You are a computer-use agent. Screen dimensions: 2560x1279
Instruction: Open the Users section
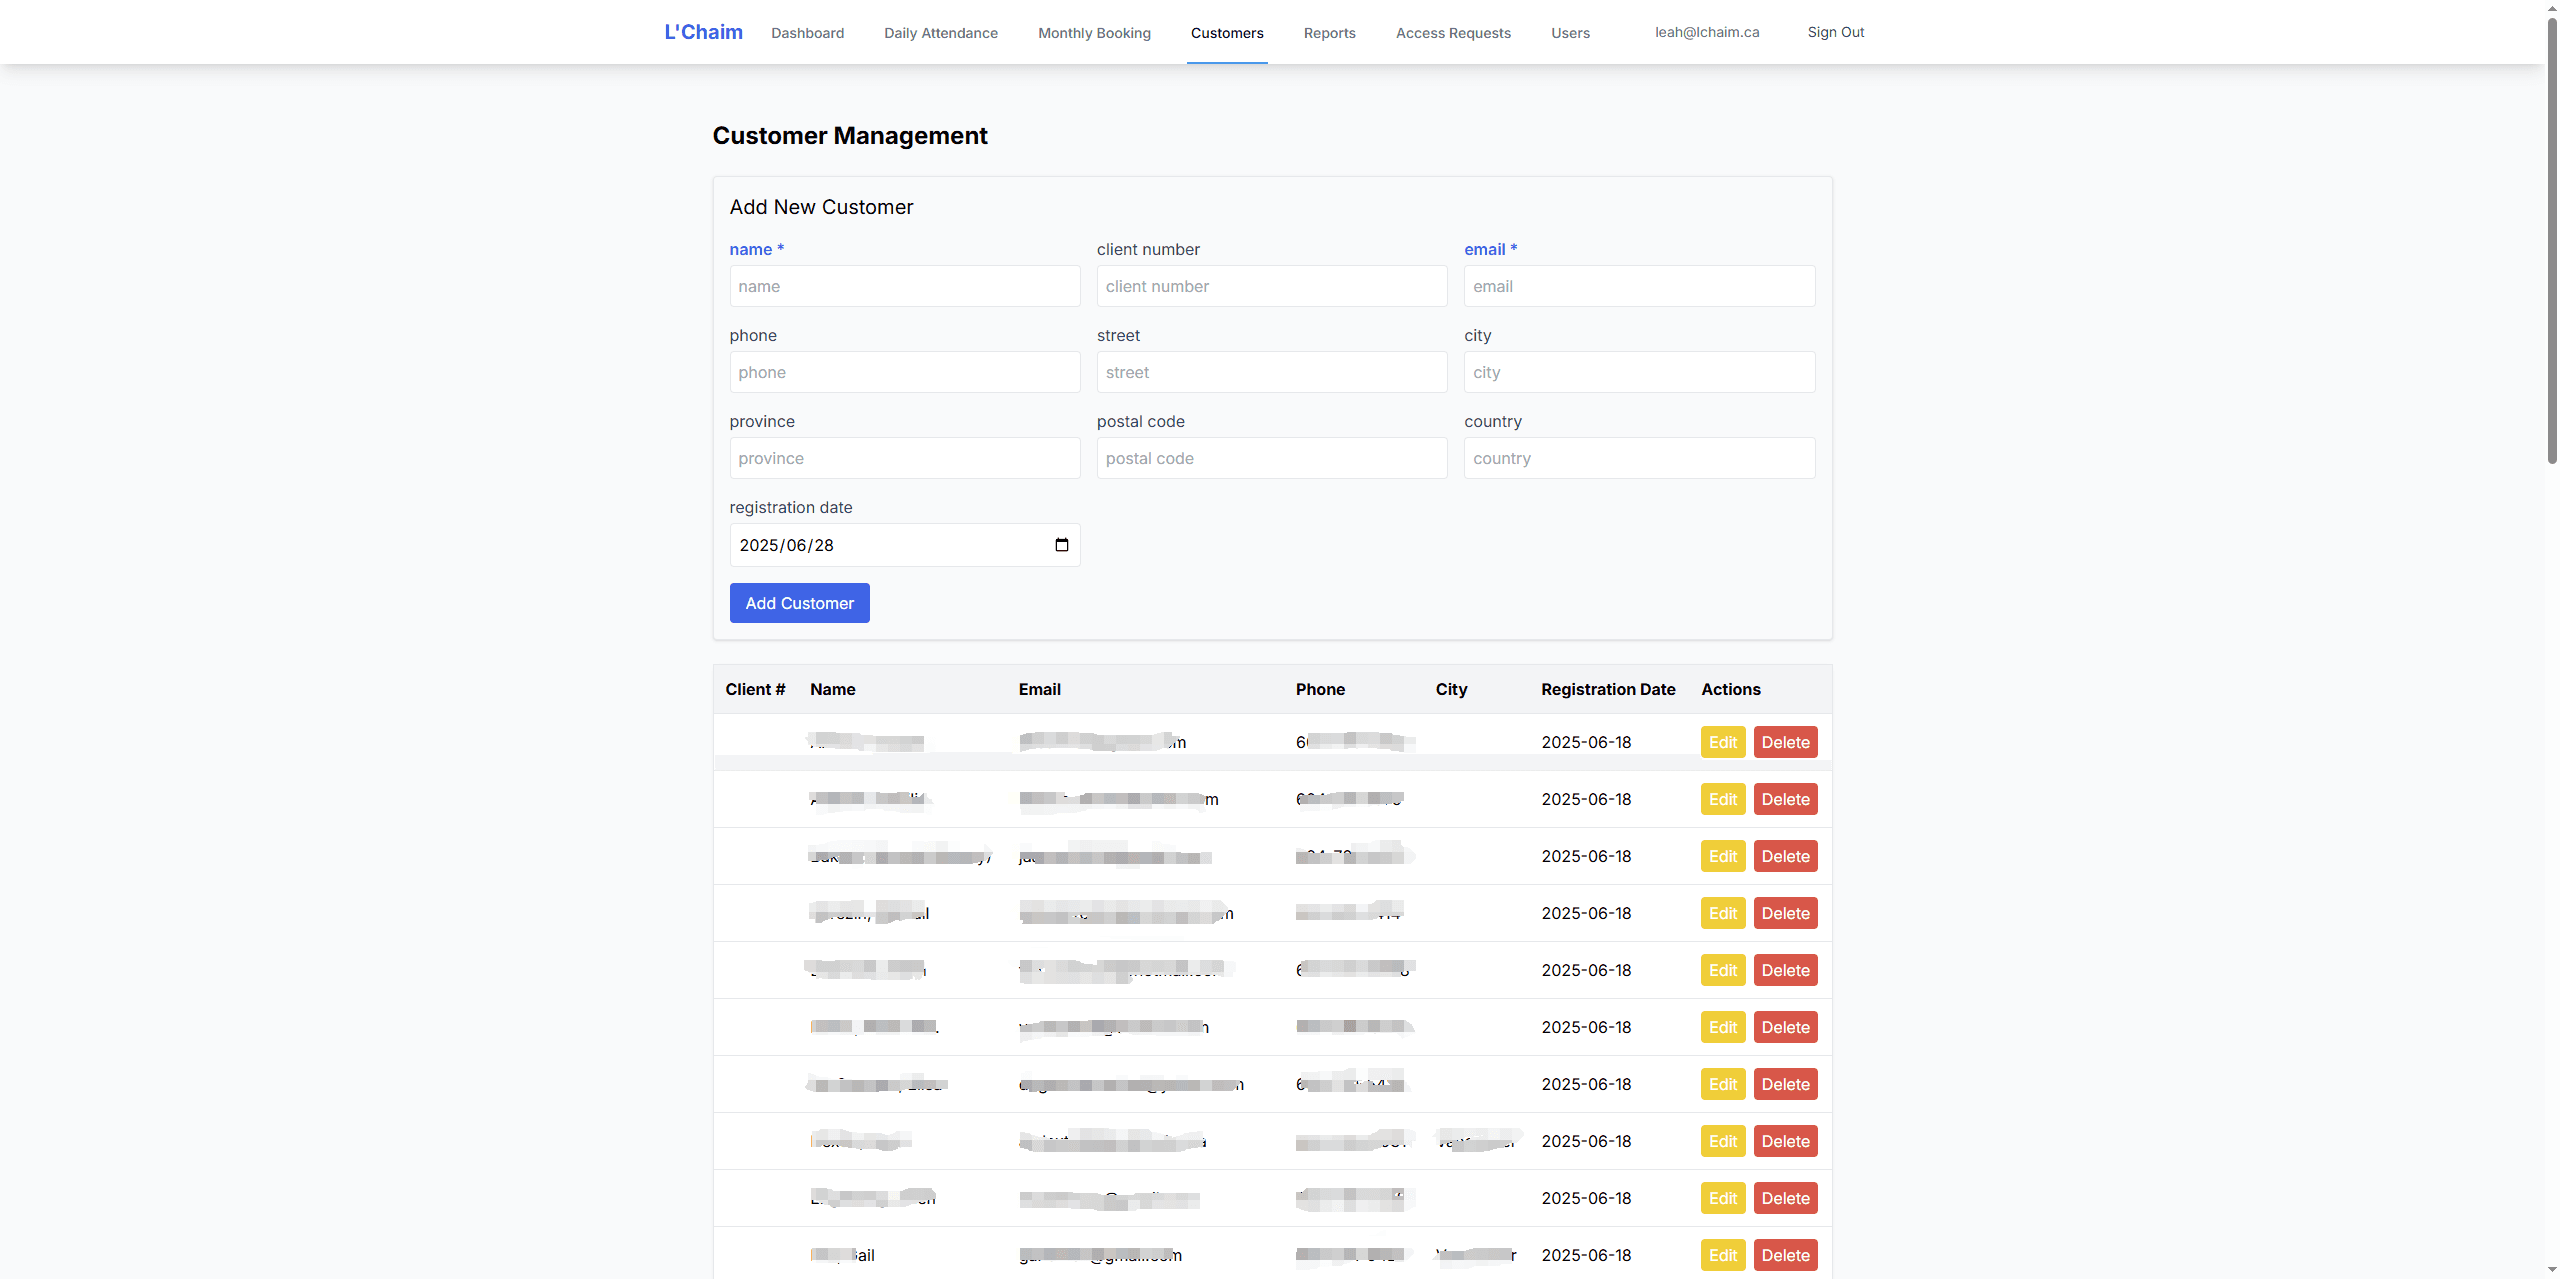(1570, 33)
